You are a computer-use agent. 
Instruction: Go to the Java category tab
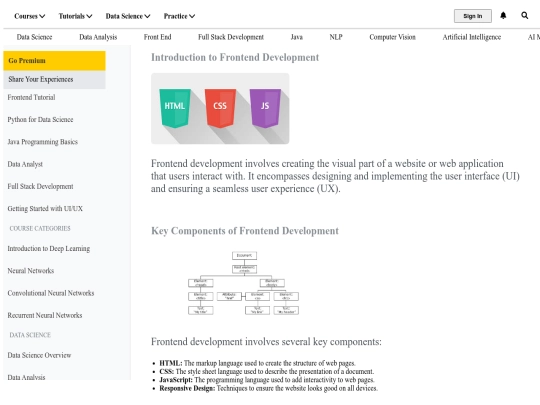[x=297, y=37]
